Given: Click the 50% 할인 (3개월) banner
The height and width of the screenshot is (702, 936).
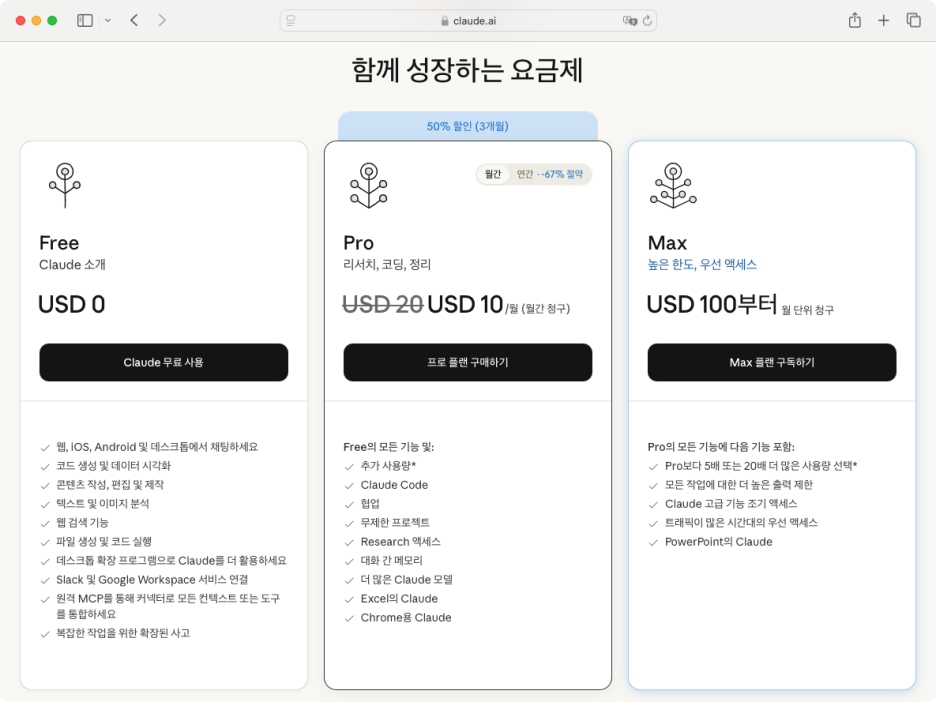Looking at the screenshot, I should [467, 126].
